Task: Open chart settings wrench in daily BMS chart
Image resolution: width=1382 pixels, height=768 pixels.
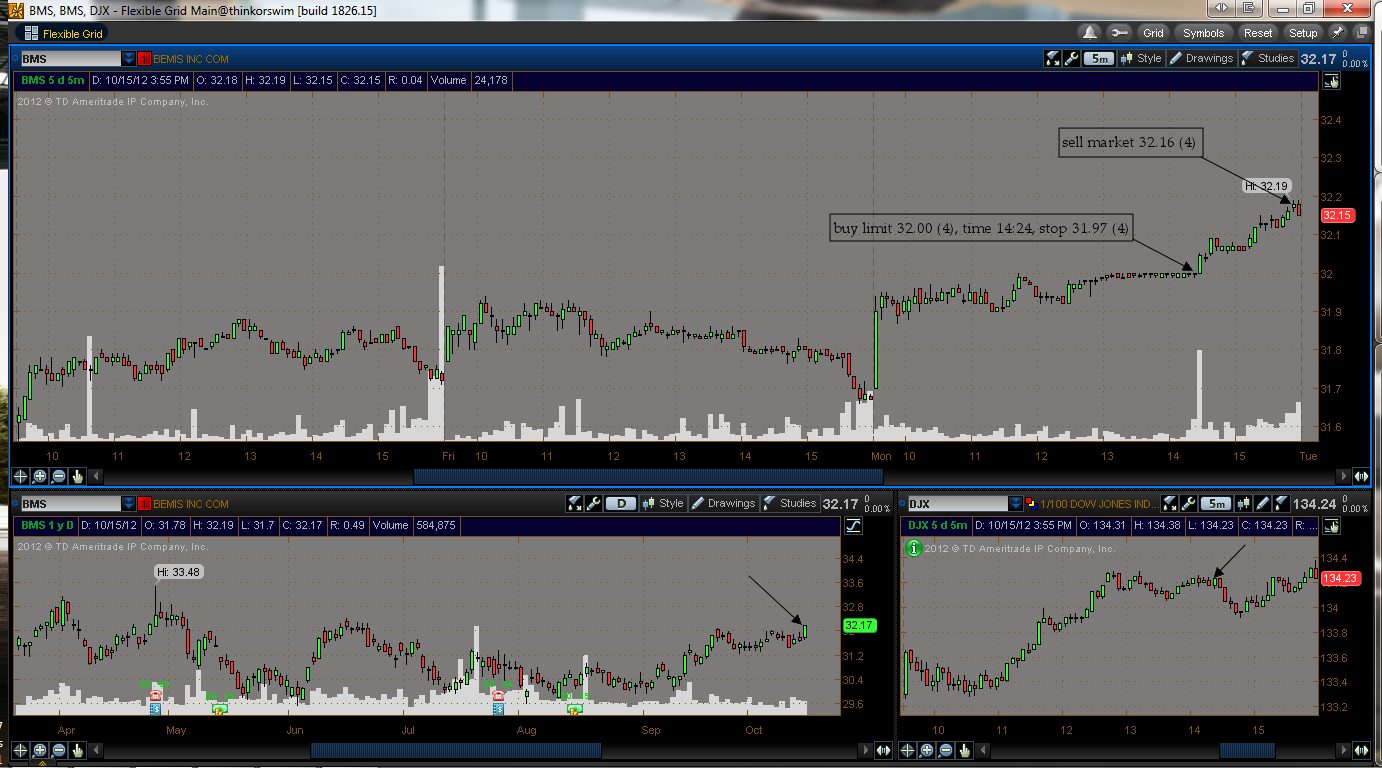Action: (x=593, y=503)
